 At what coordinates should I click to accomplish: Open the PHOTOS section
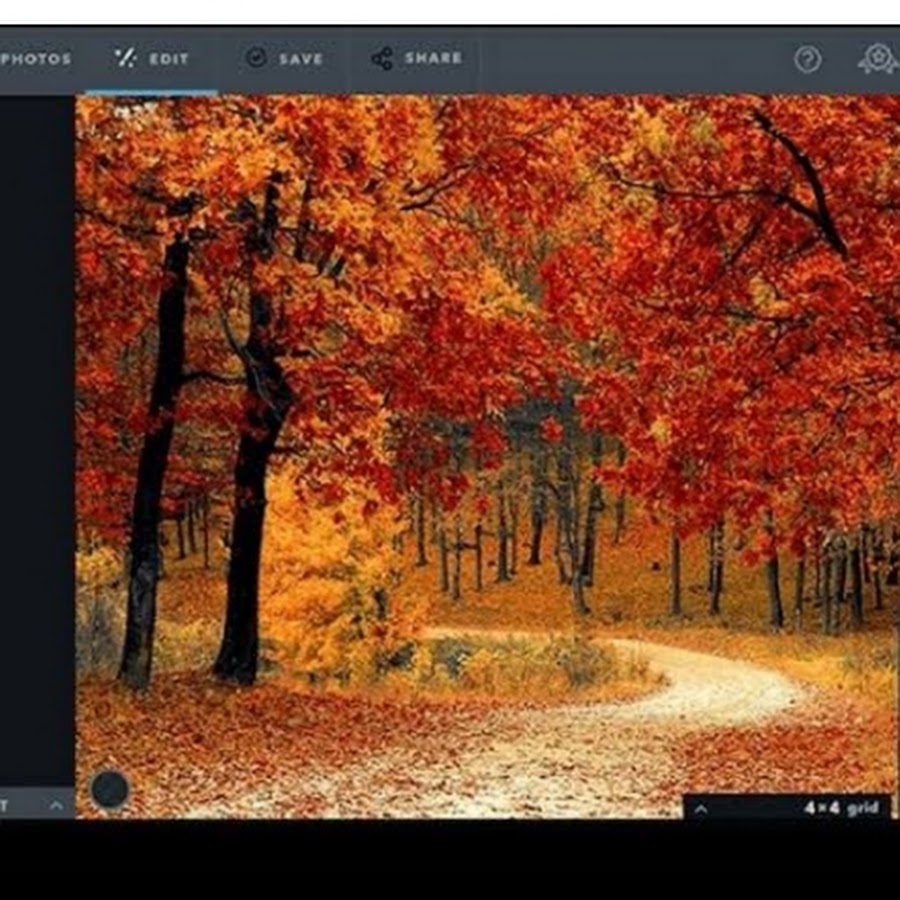36,59
